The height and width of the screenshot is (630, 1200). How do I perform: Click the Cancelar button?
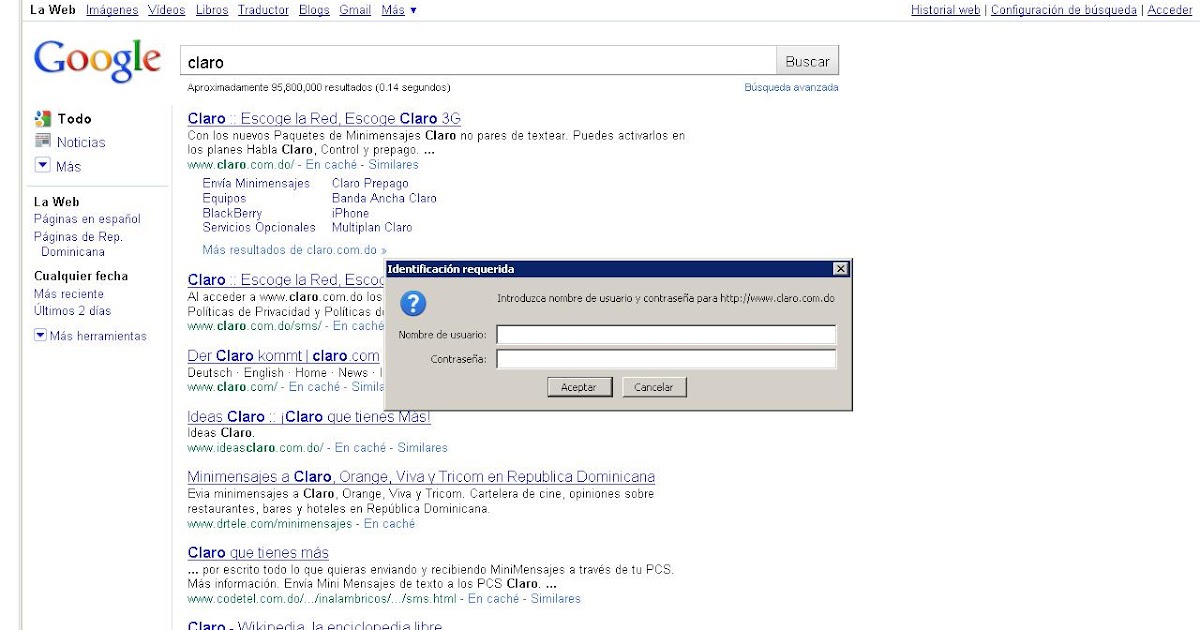coord(654,387)
